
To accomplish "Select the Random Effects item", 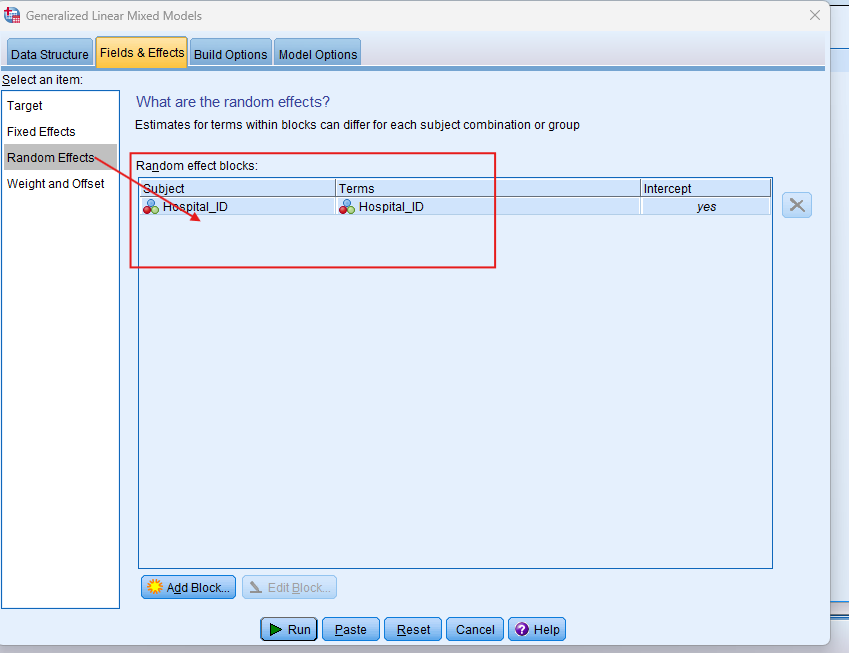I will [x=50, y=158].
